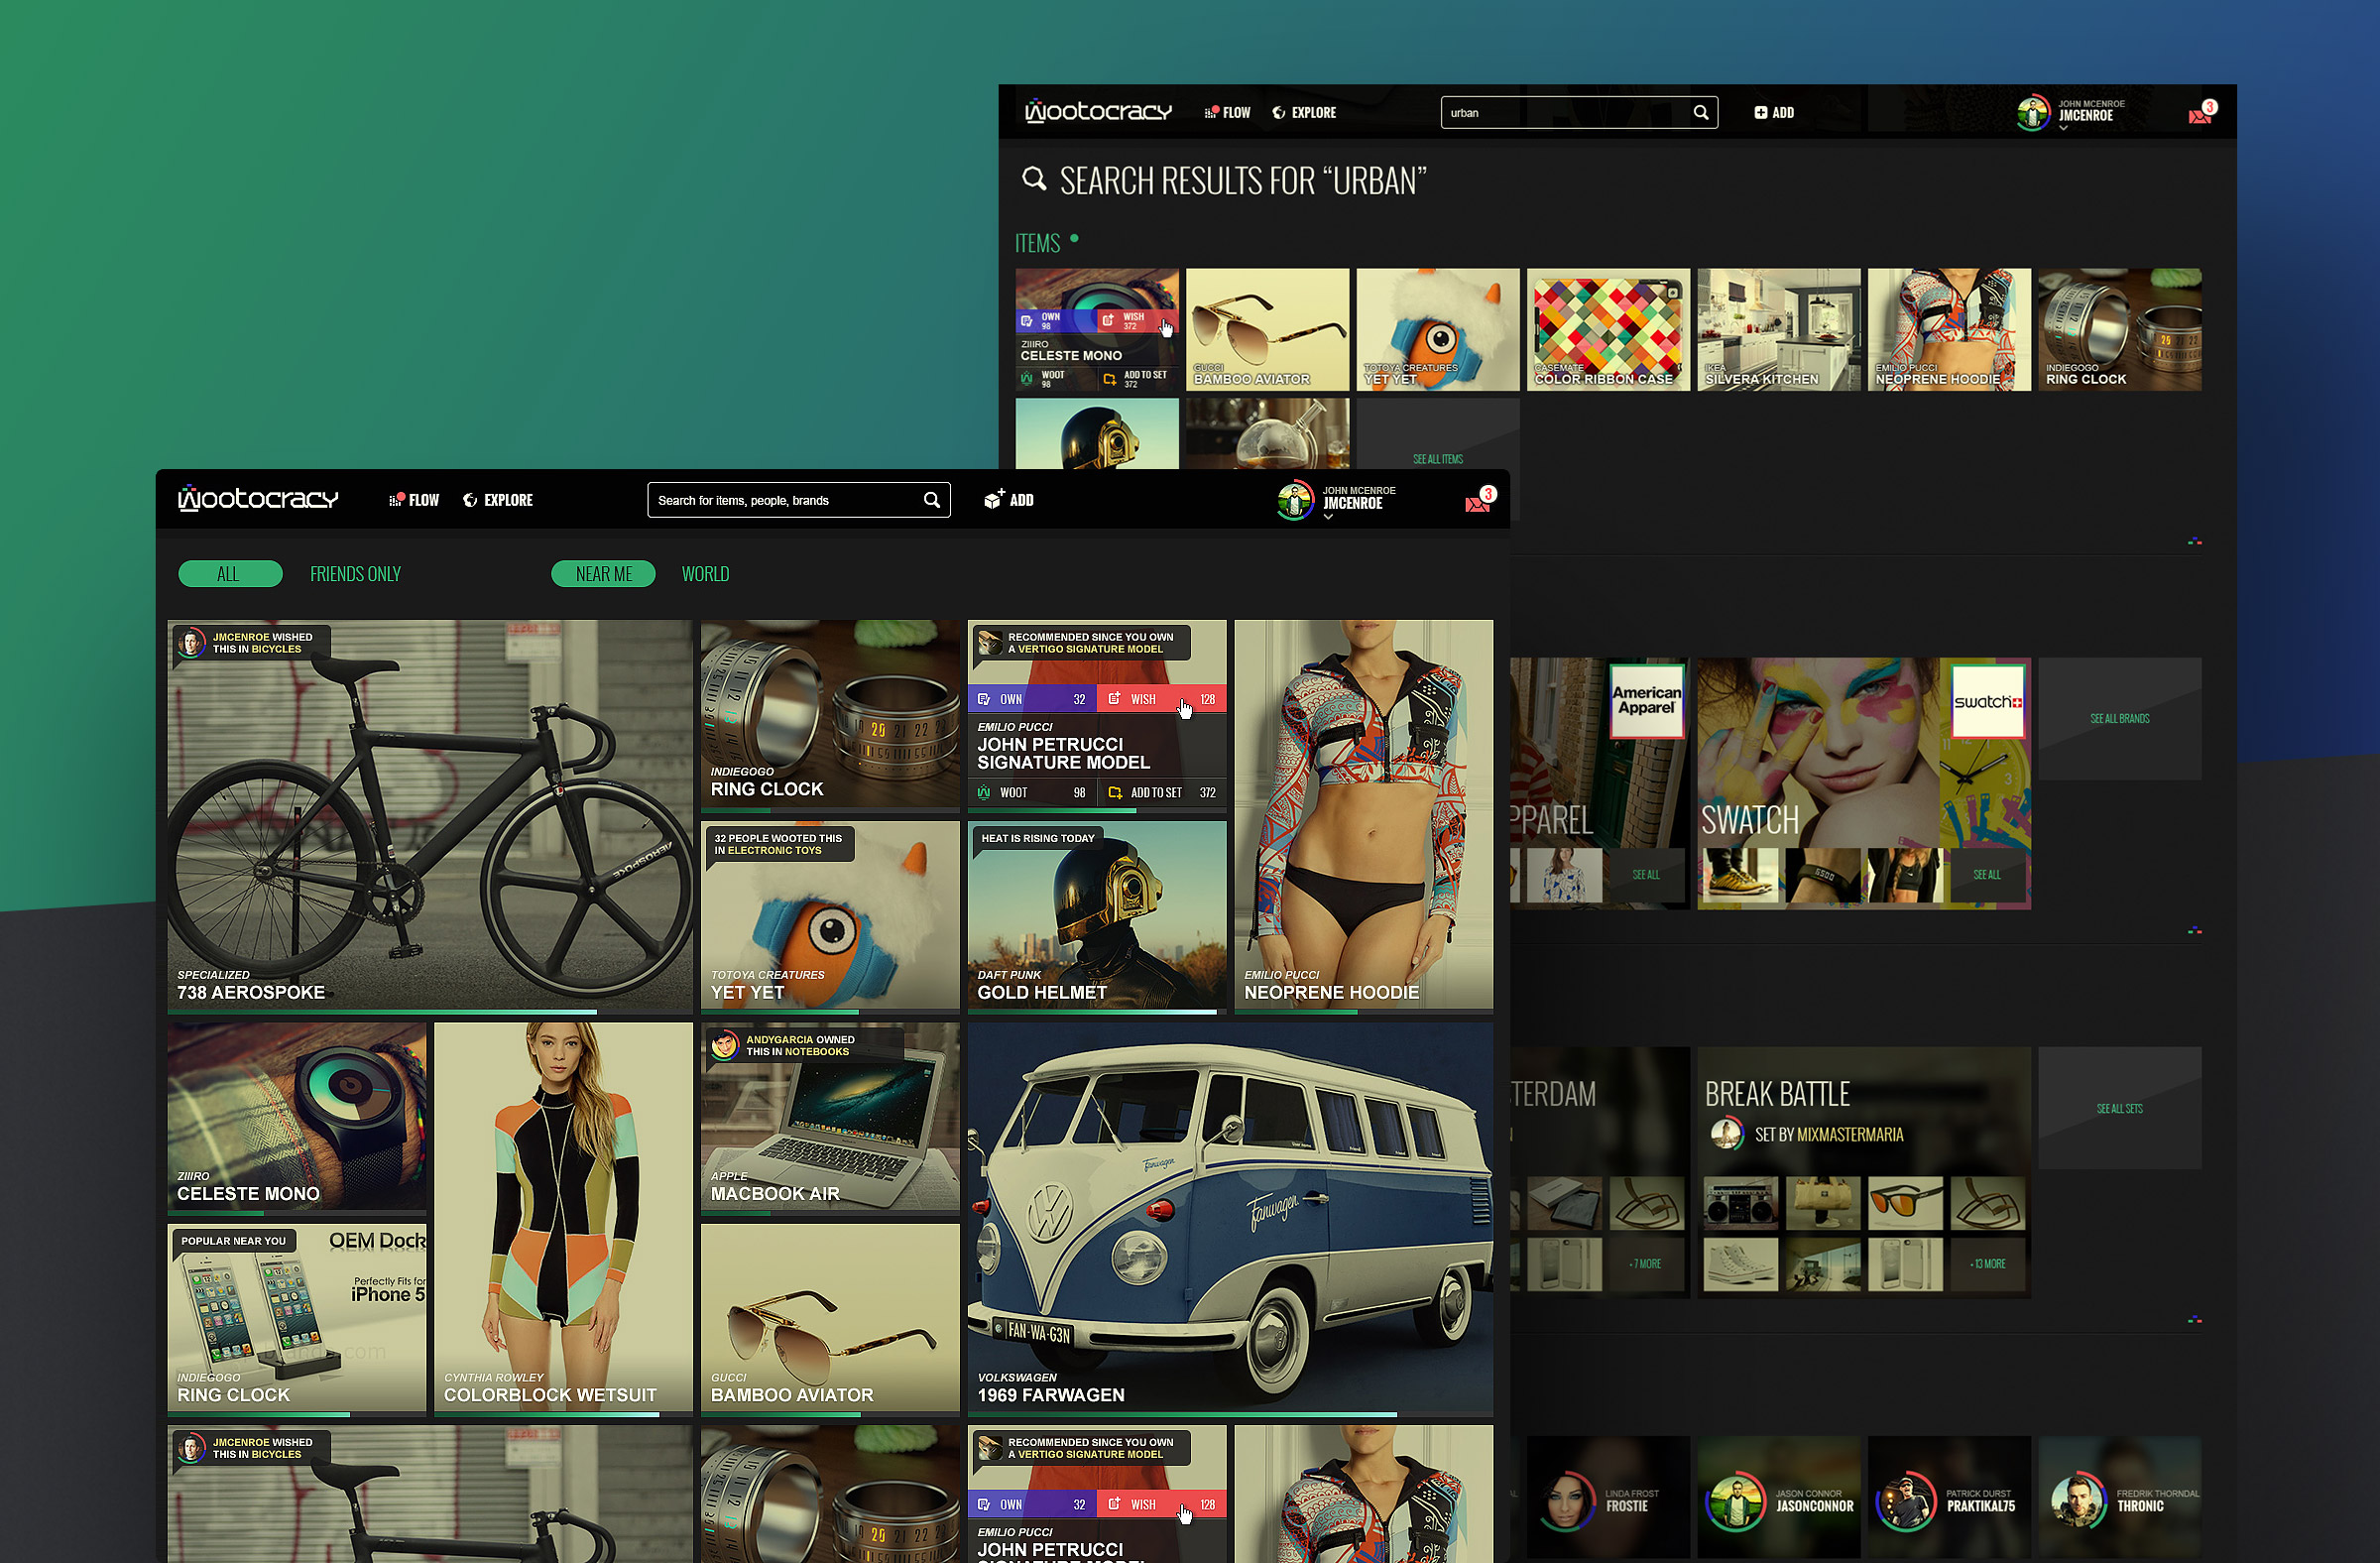Click the Wootocracy logo in the front window
This screenshot has width=2380, height=1563.
pyautogui.click(x=258, y=499)
